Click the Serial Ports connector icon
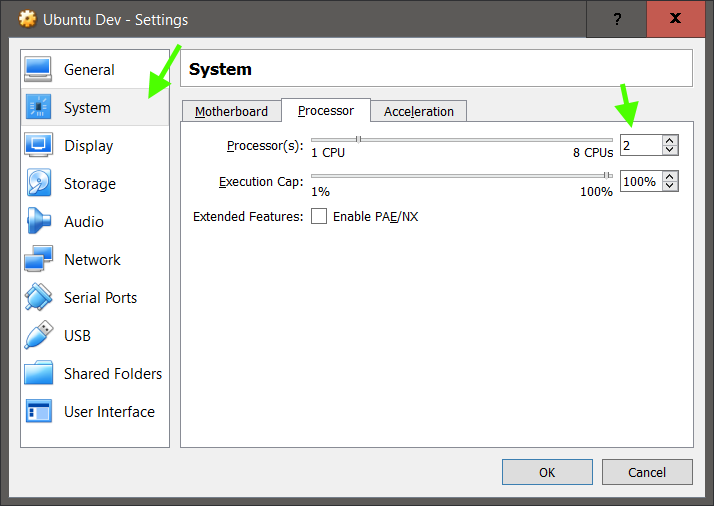 pos(38,297)
